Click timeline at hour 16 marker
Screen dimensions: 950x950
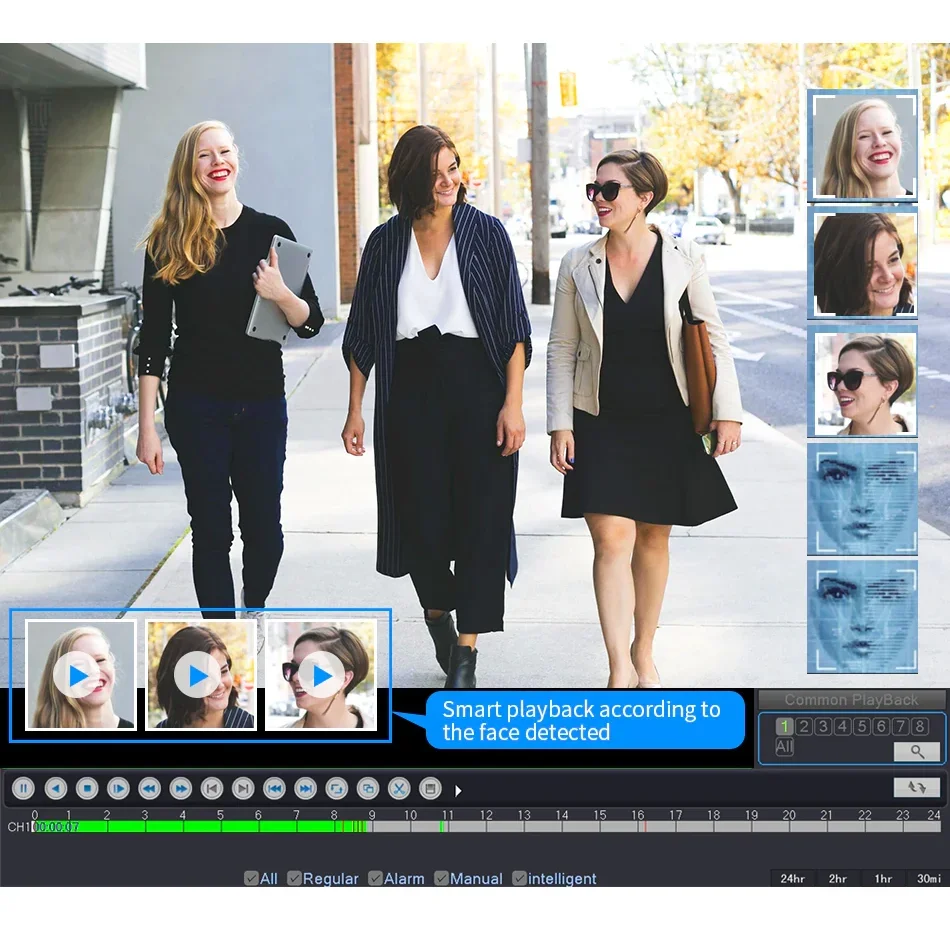pyautogui.click(x=638, y=826)
